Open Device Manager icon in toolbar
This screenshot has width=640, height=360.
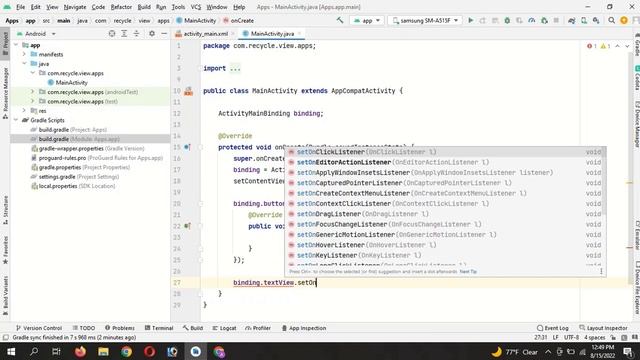click(584, 20)
